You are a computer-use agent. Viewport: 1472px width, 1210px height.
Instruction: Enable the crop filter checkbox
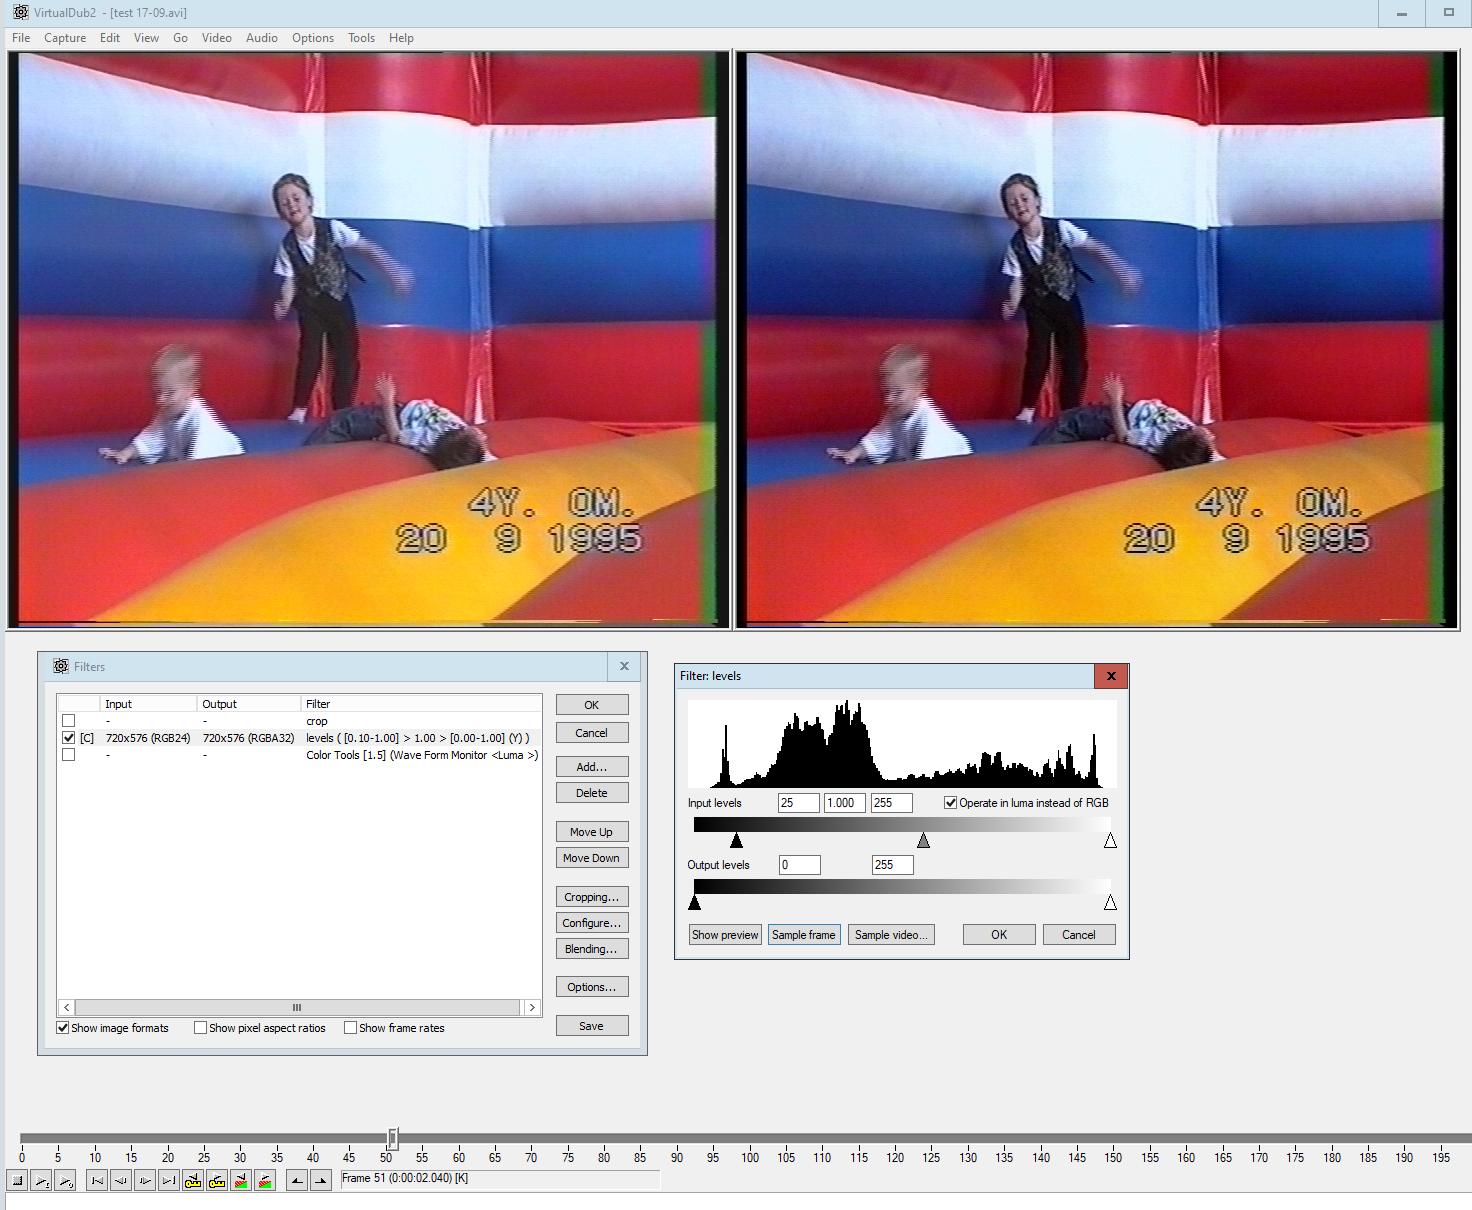coord(68,721)
